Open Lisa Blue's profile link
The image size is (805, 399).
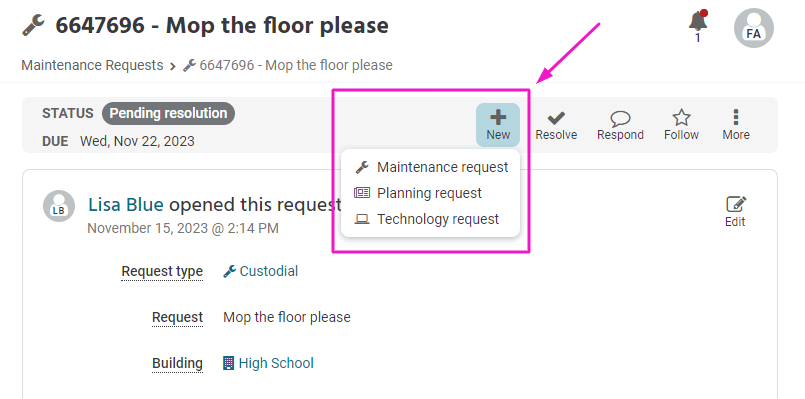(126, 204)
